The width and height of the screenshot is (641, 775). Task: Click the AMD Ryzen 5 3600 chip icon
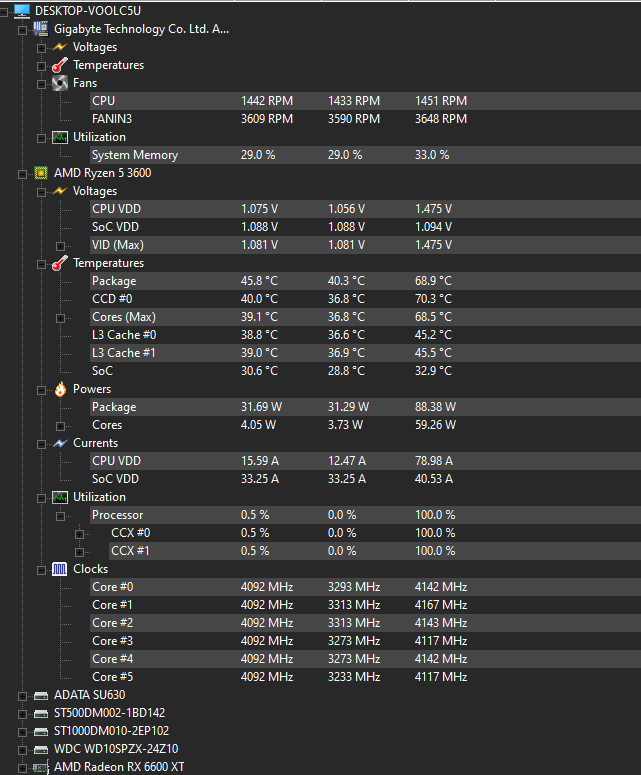(41, 173)
